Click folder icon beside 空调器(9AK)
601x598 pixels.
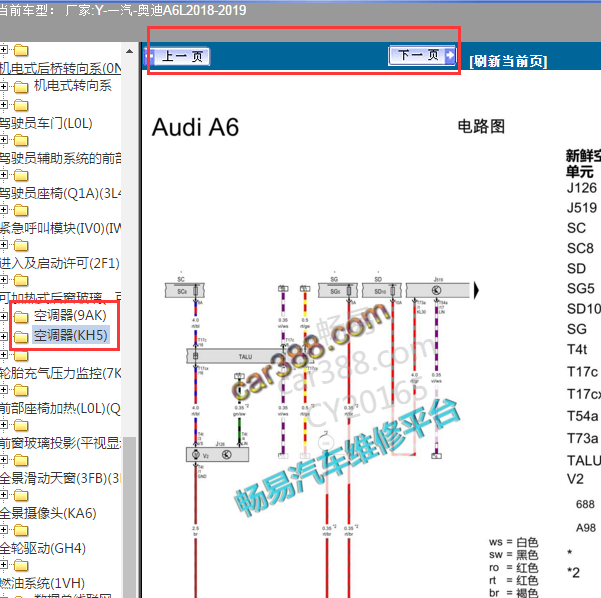pos(21,317)
